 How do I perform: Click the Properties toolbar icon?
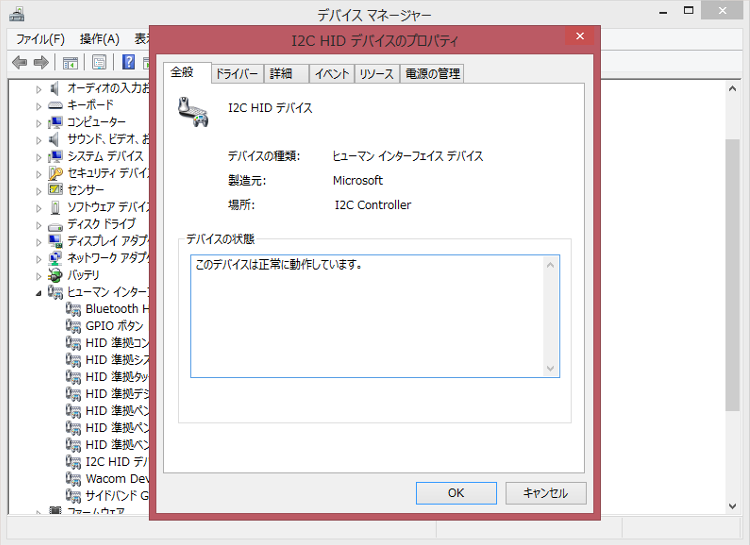99,62
